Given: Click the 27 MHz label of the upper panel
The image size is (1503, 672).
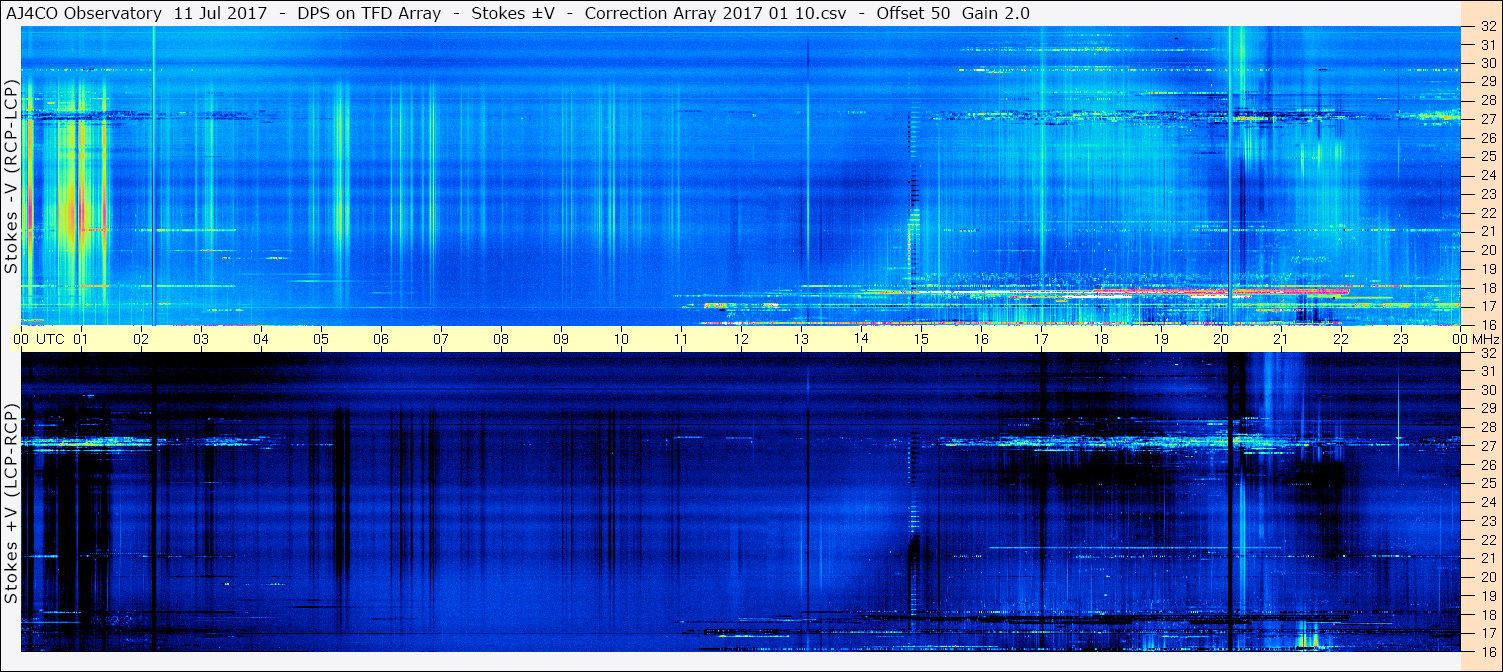Looking at the screenshot, I should pos(1487,120).
